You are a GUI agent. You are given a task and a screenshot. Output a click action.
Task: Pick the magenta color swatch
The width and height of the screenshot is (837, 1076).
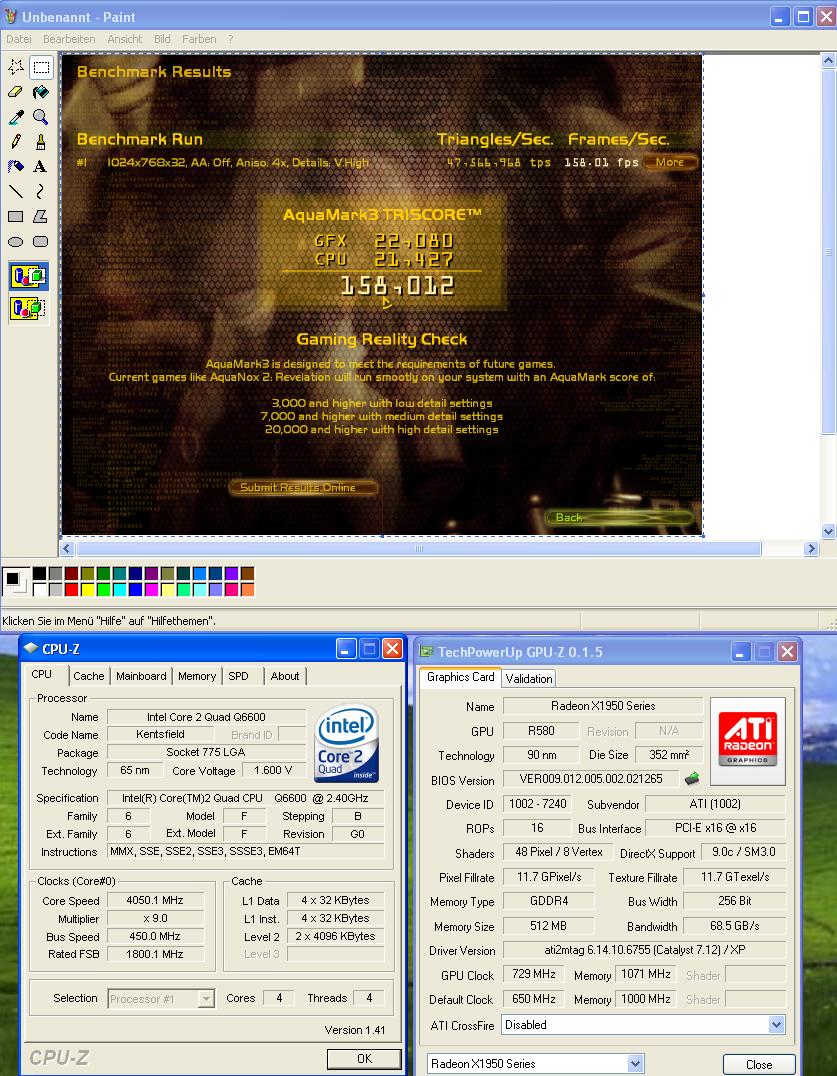click(x=151, y=589)
